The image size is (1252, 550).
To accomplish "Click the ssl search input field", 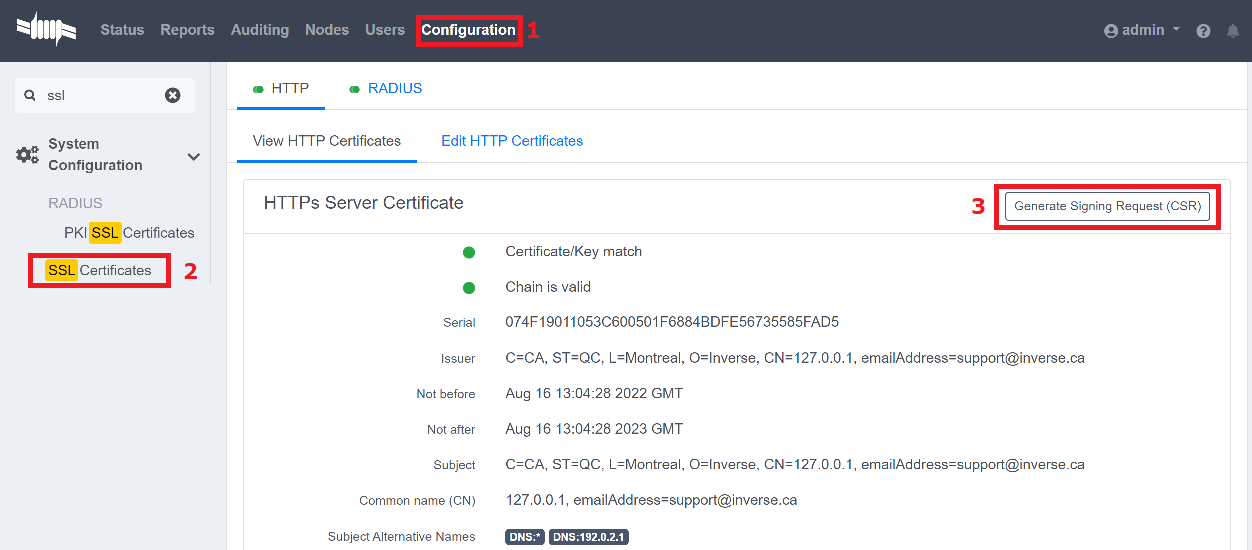I will [100, 95].
